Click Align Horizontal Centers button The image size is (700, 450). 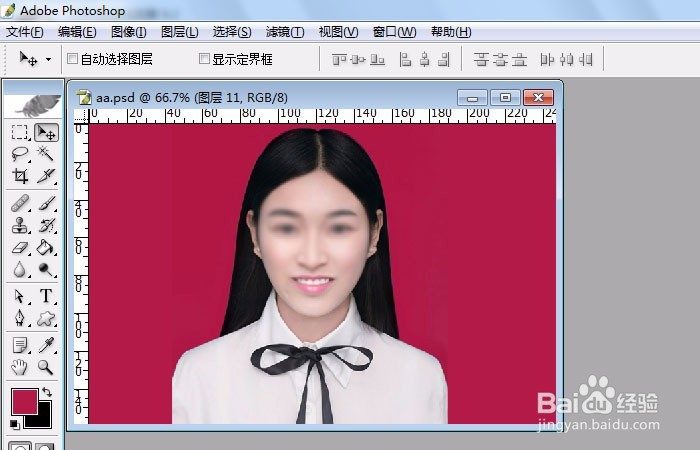(424, 59)
